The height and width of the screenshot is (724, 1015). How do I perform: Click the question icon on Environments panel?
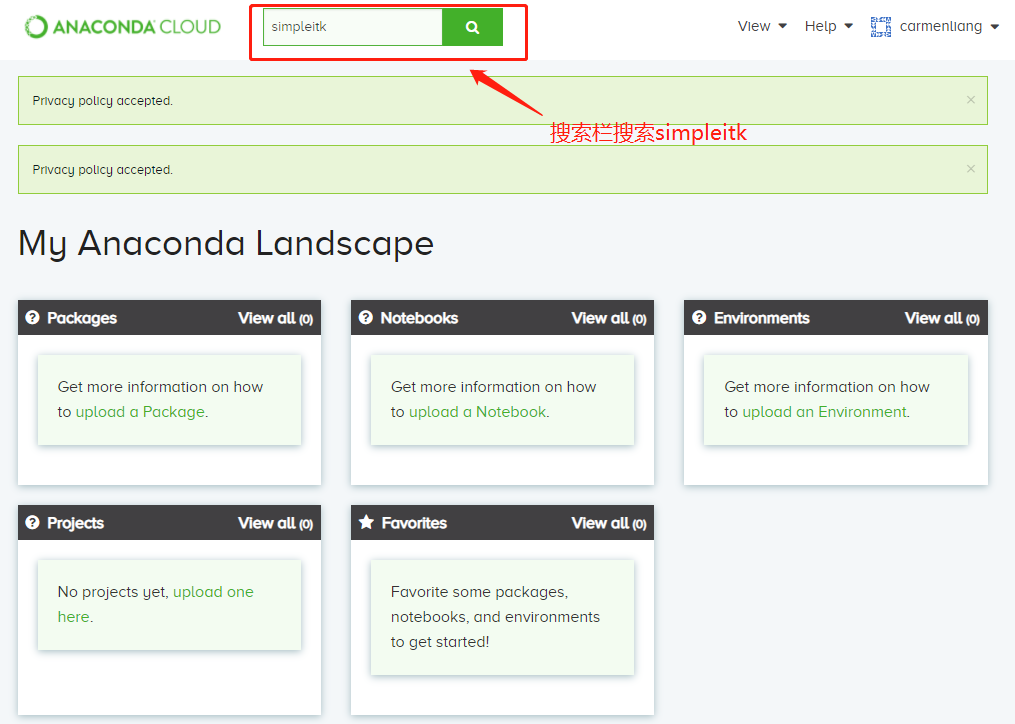point(698,317)
